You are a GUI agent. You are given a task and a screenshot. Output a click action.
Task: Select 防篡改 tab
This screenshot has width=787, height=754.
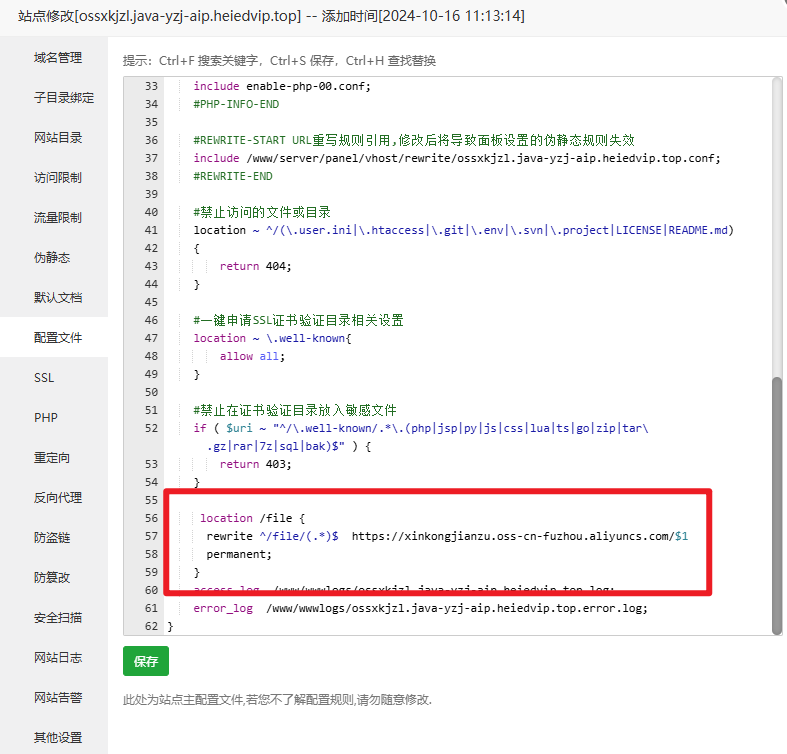52,577
